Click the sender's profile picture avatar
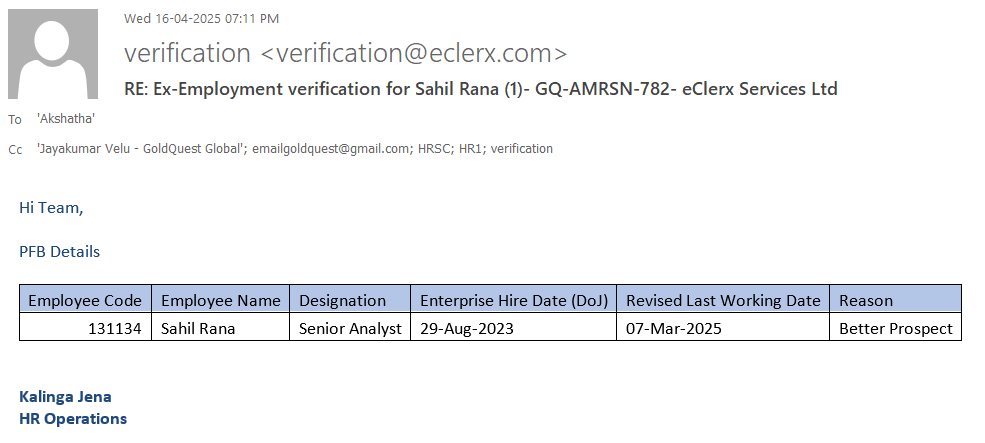Viewport: 985px width, 443px height. pos(53,53)
